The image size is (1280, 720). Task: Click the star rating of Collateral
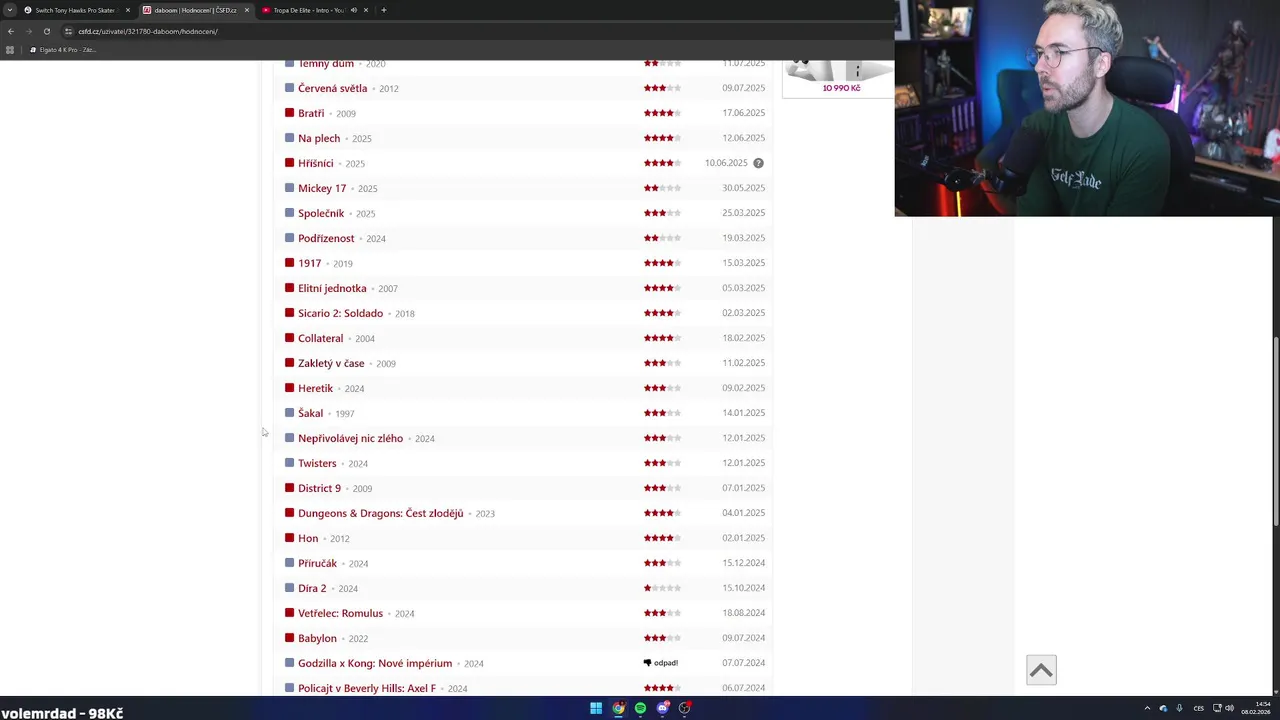pyautogui.click(x=662, y=338)
